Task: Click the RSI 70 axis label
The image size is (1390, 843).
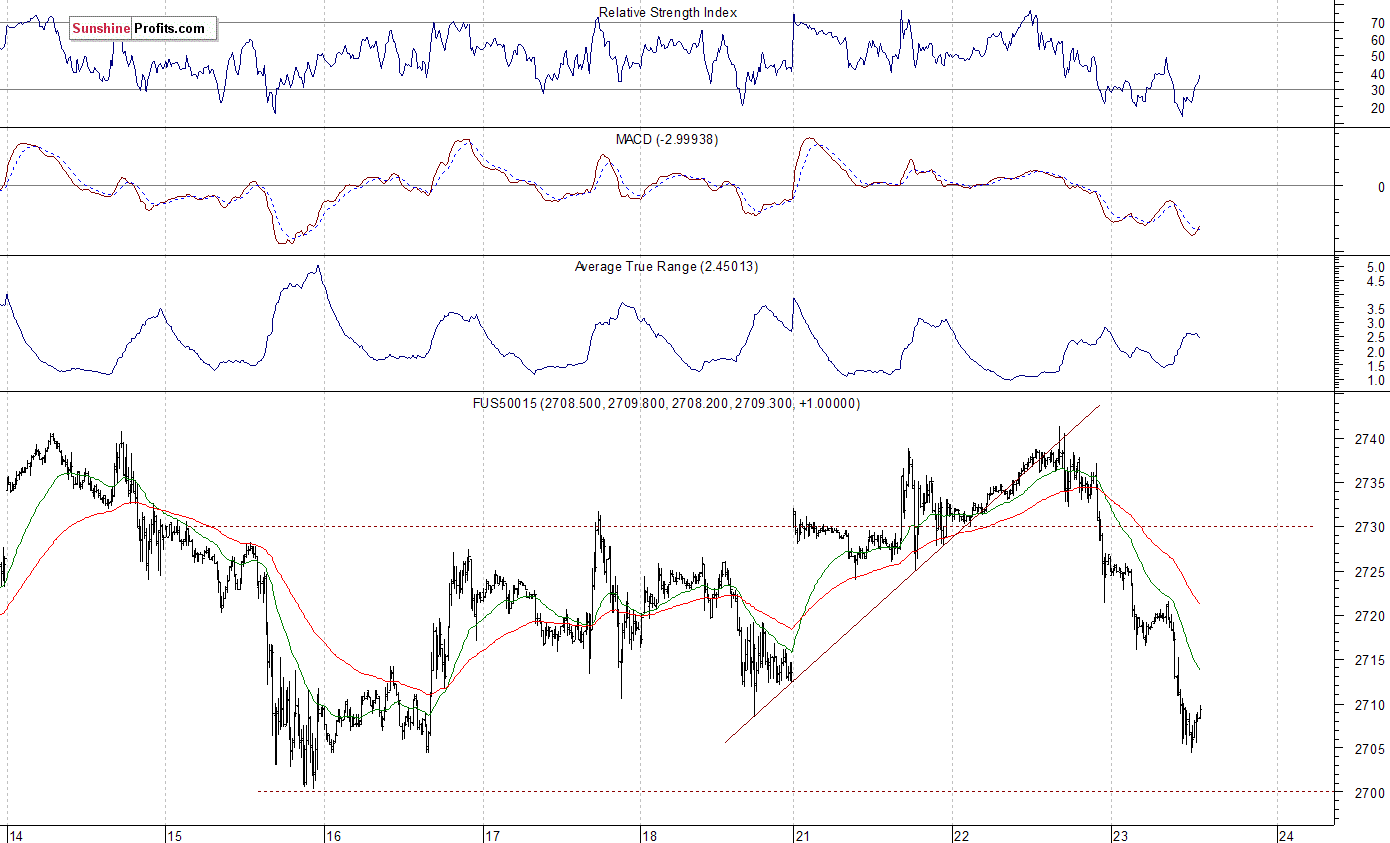Action: (1377, 22)
